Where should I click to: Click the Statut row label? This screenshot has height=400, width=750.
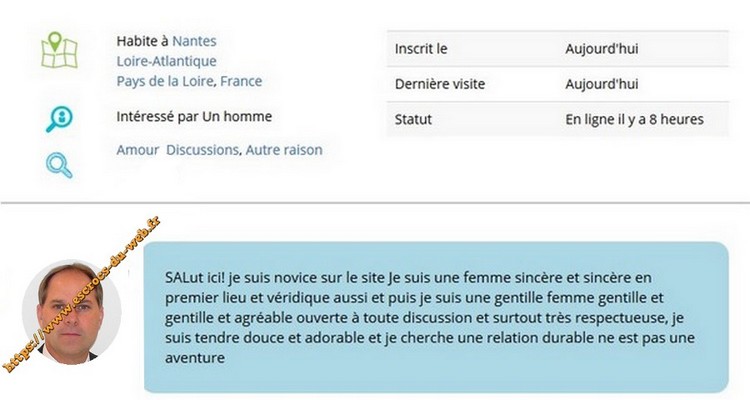[x=414, y=119]
